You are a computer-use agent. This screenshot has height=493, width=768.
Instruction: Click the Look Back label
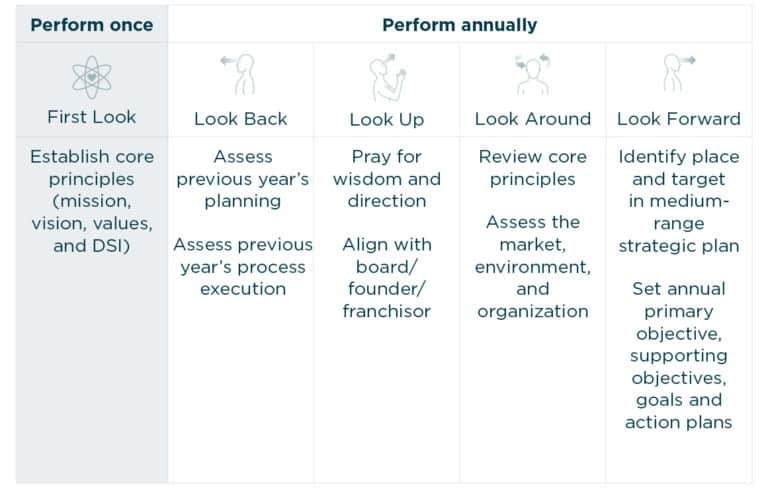tap(240, 119)
